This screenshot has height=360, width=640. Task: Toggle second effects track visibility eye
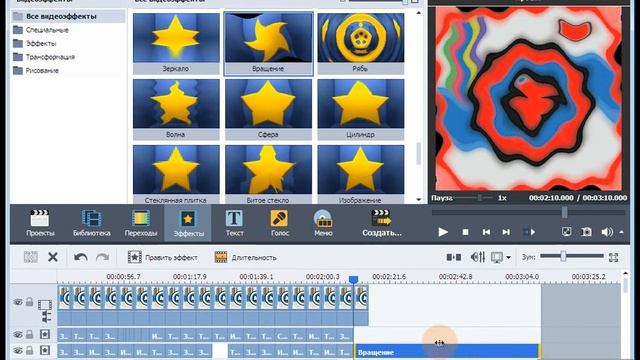pyautogui.click(x=18, y=351)
